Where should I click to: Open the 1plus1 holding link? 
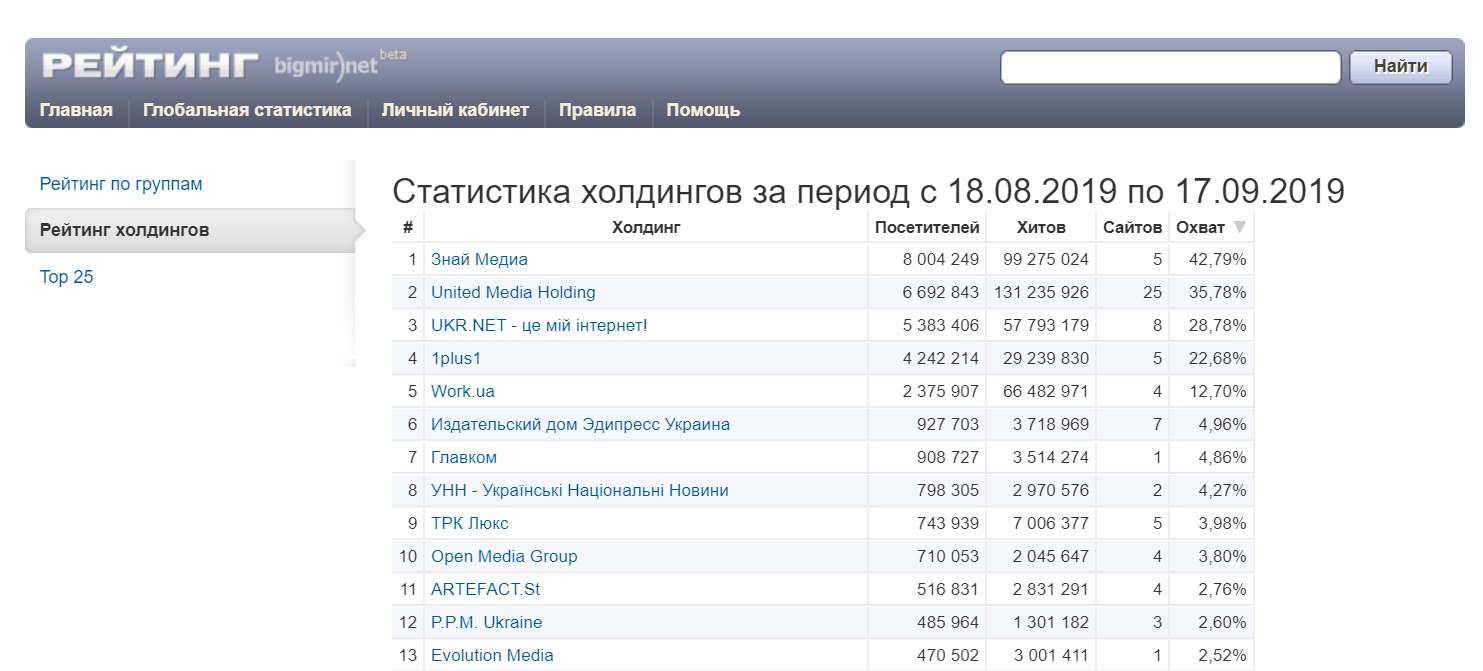(x=456, y=358)
